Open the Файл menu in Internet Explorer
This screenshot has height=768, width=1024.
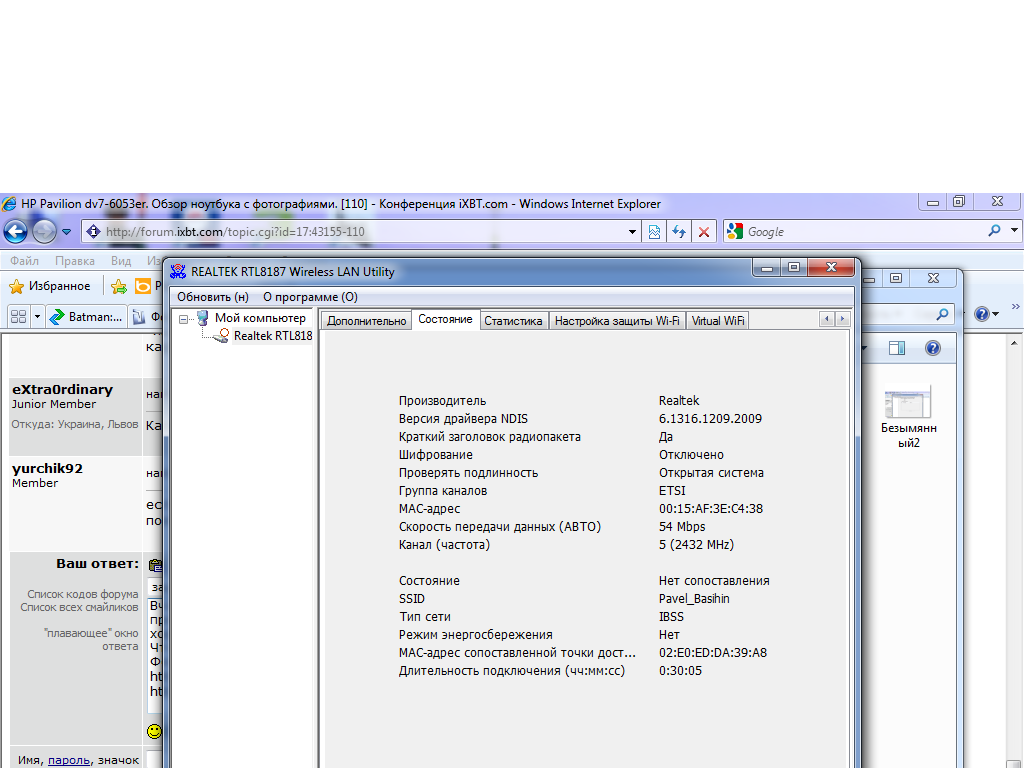click(x=24, y=261)
